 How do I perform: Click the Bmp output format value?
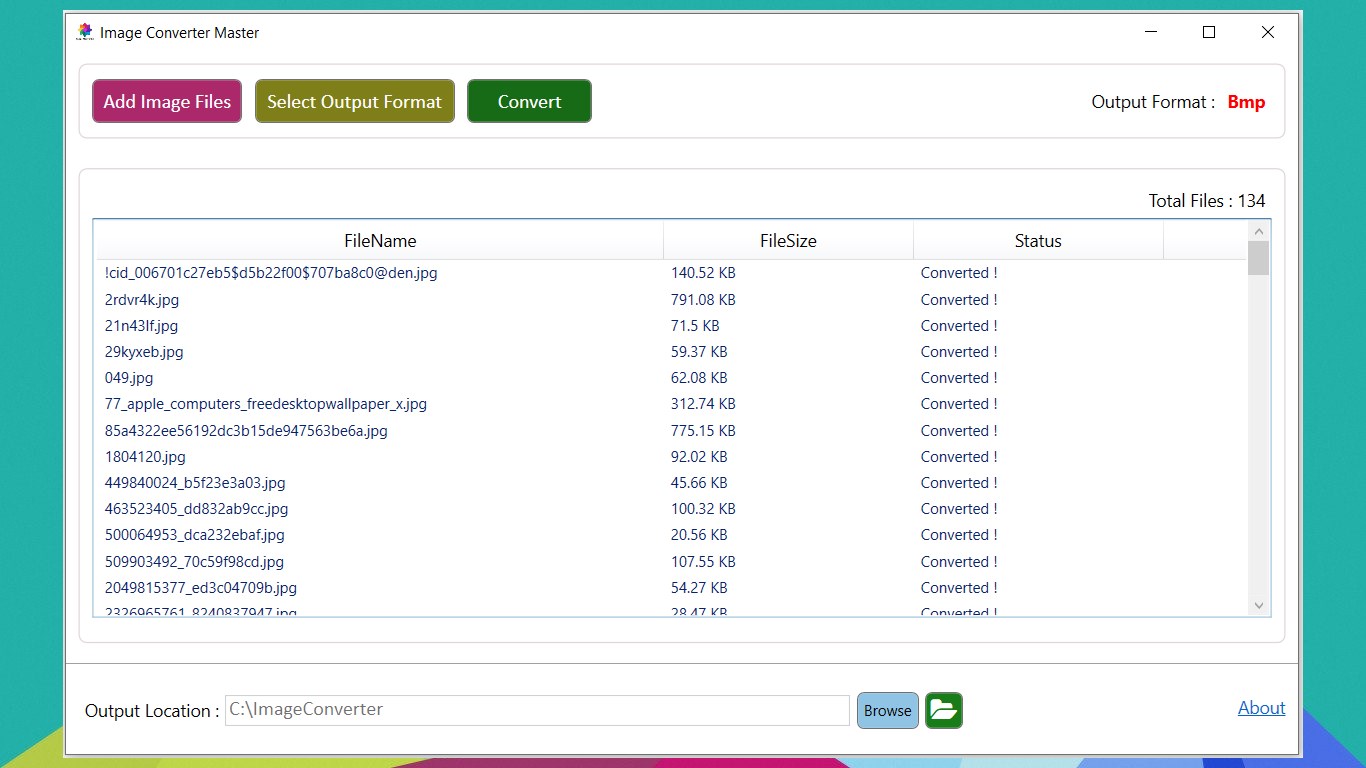pos(1246,102)
